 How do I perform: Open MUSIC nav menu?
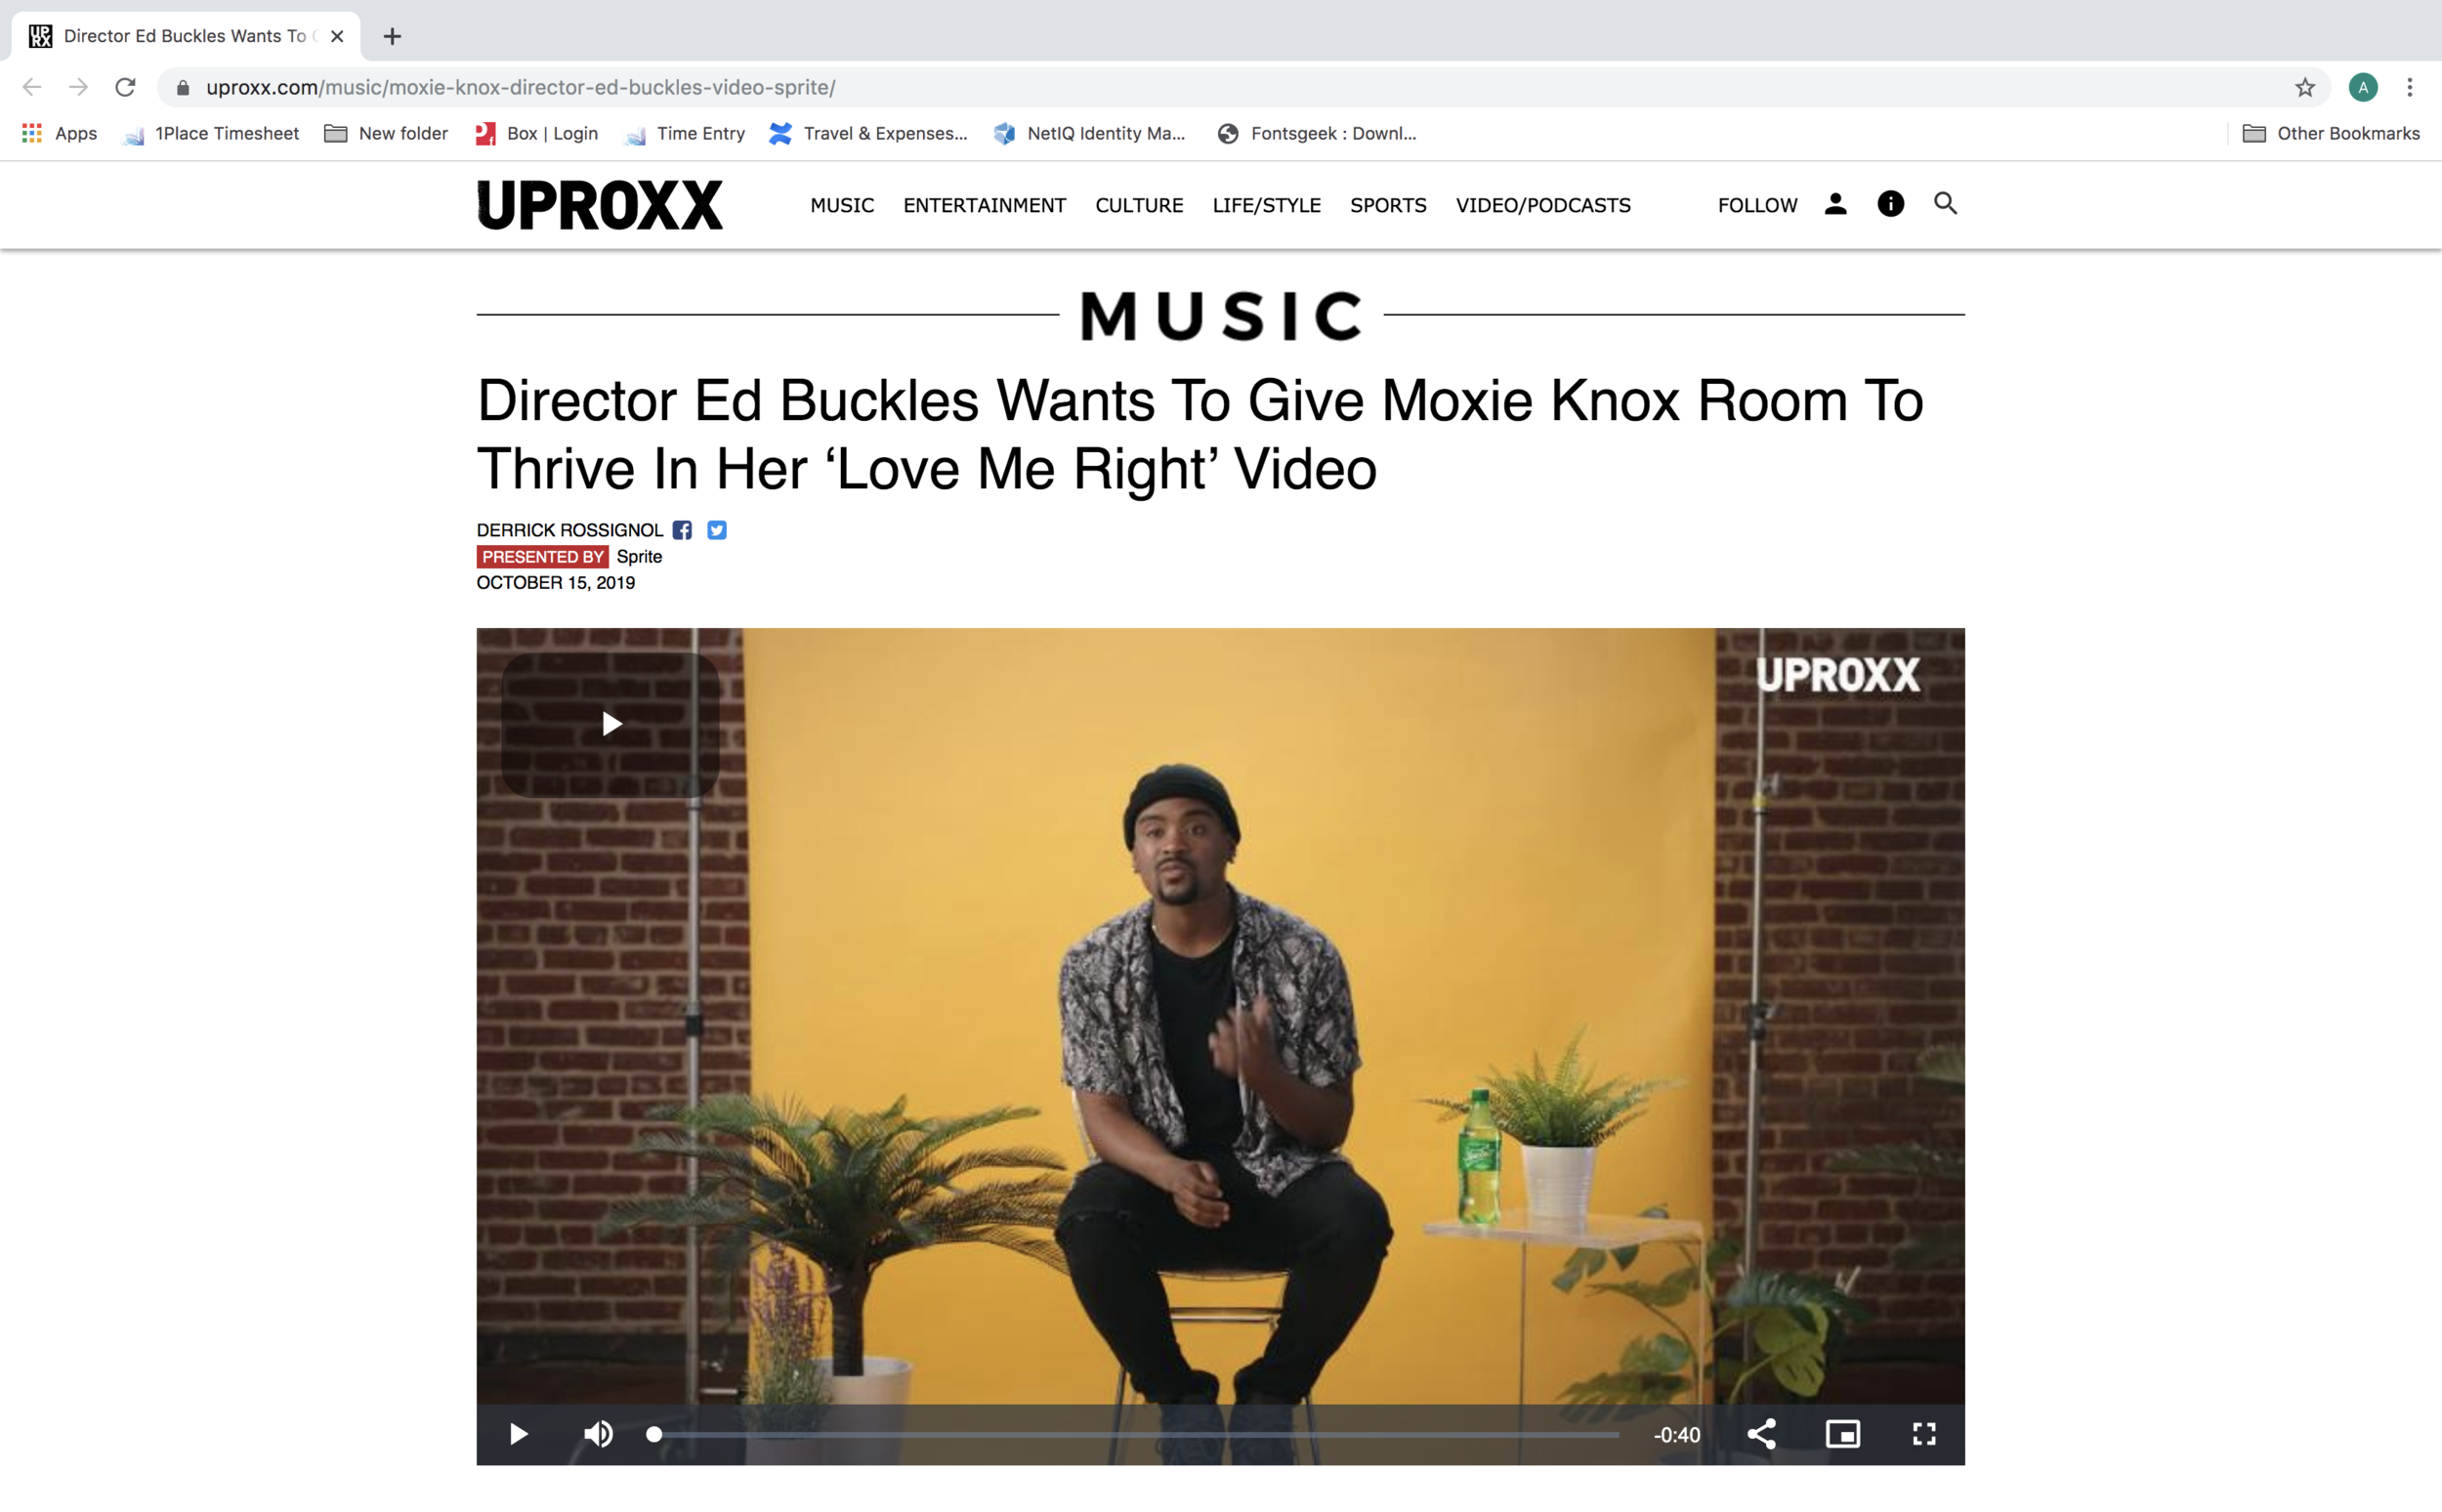[842, 206]
